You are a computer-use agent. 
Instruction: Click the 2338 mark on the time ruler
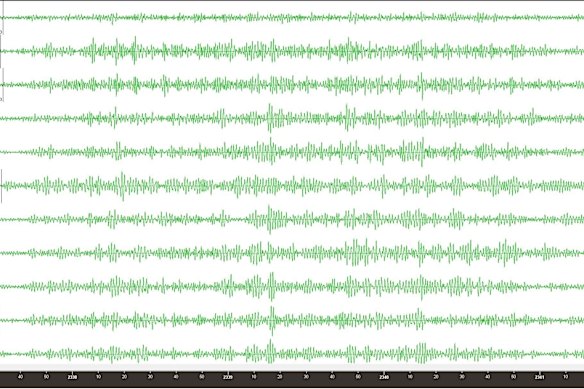point(73,377)
